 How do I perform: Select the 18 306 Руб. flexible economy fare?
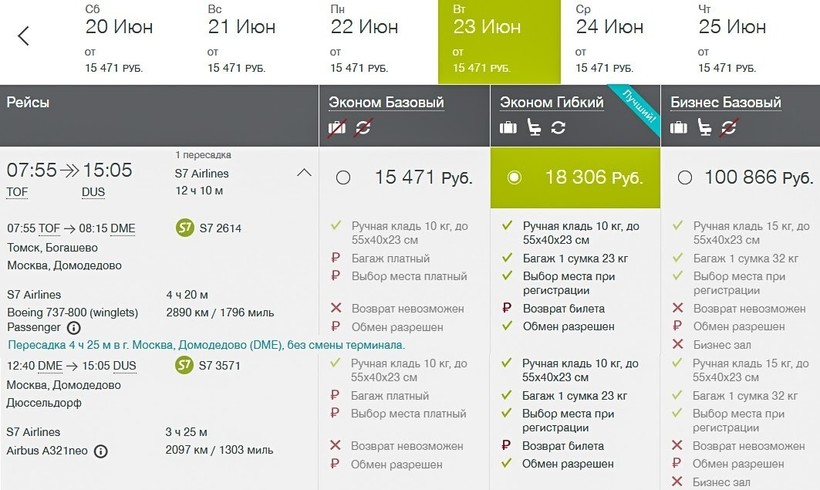pos(515,178)
